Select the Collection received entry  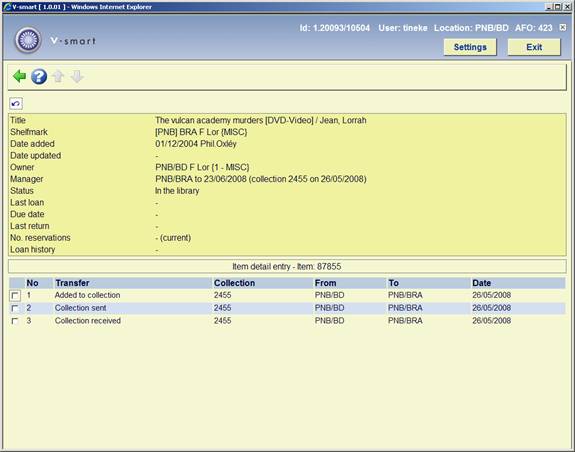coord(88,321)
